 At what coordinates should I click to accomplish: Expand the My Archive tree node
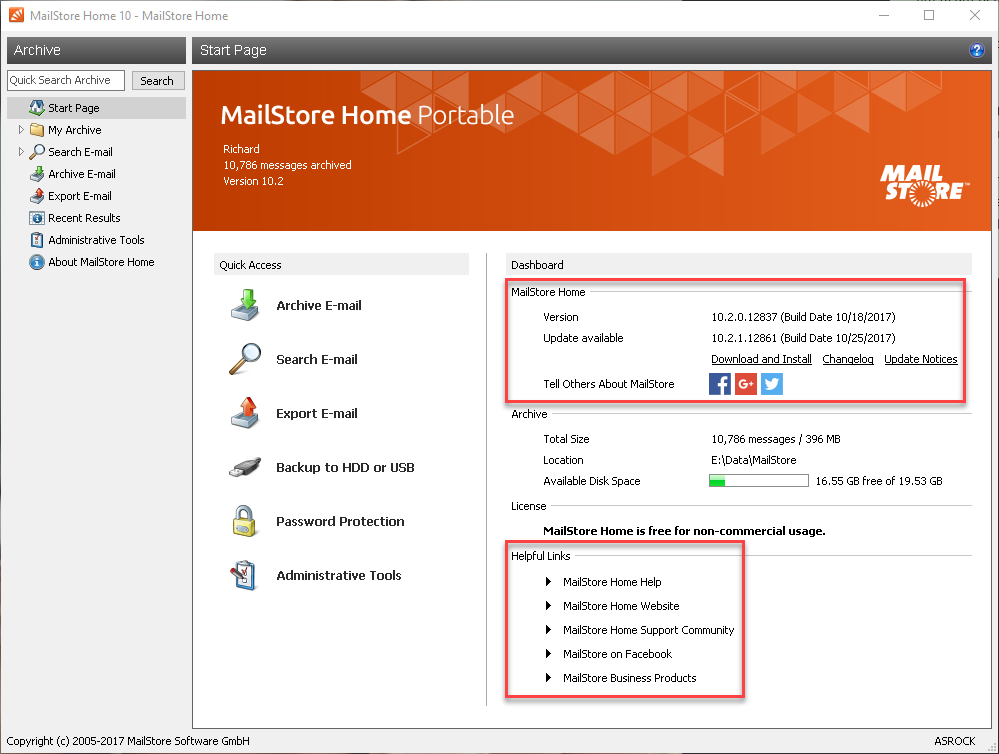click(21, 130)
